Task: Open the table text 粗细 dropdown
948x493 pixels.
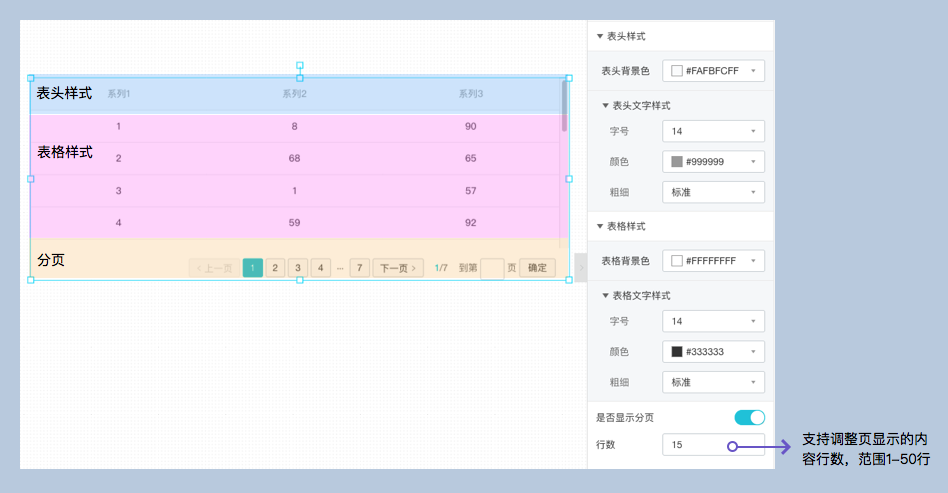Action: 713,382
